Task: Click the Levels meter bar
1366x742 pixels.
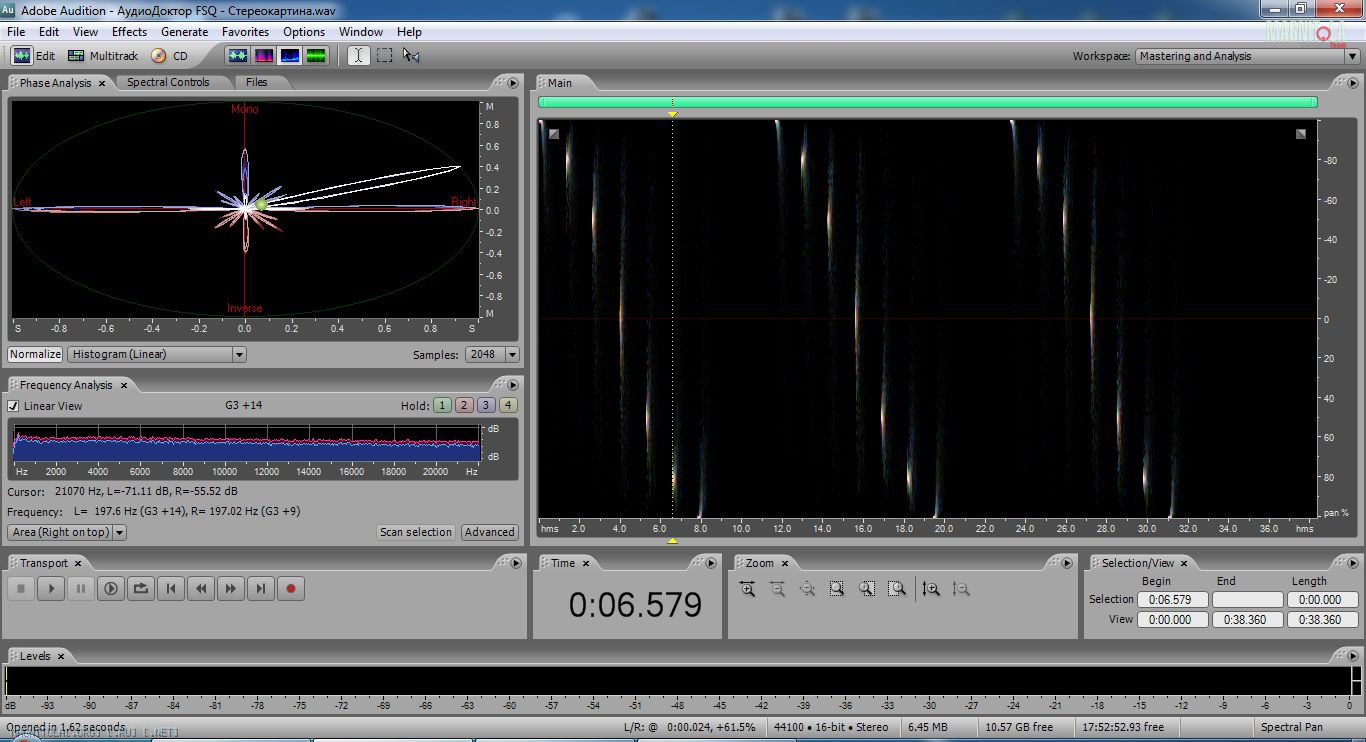Action: 680,682
